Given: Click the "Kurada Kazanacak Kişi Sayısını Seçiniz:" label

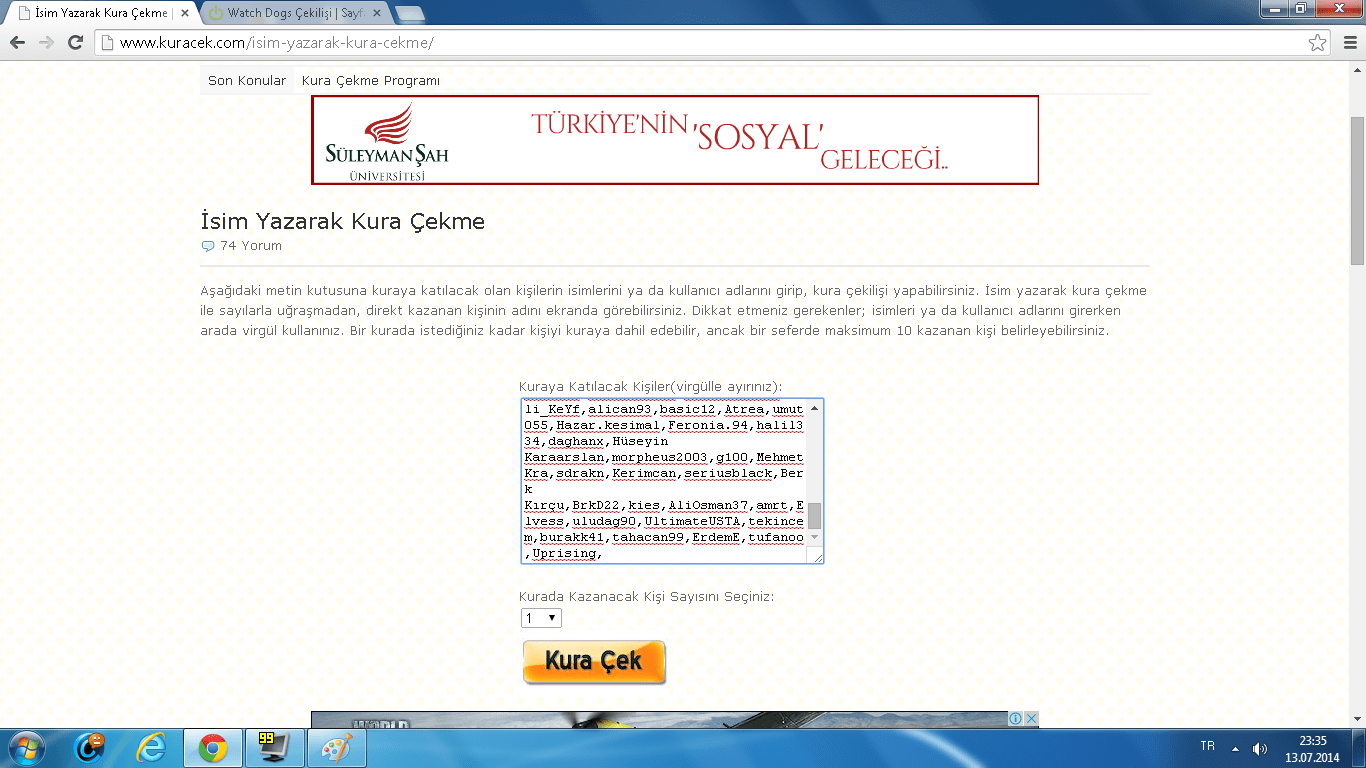Looking at the screenshot, I should coord(647,597).
